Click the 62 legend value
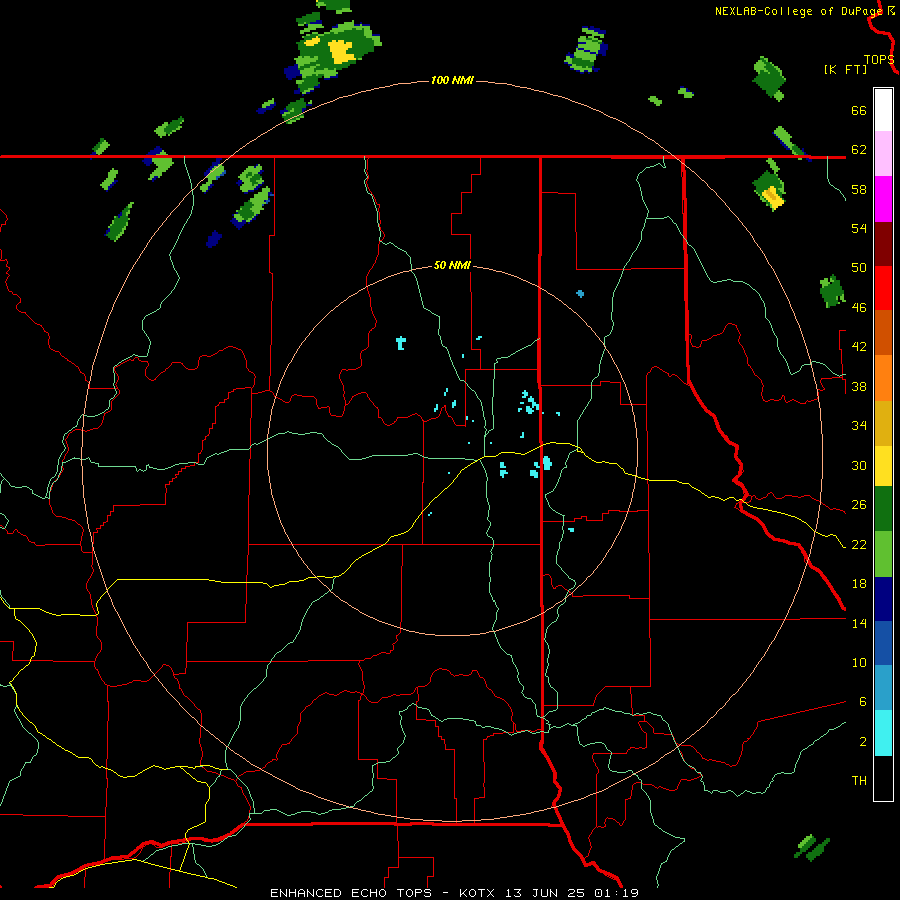This screenshot has width=900, height=900. point(859,150)
